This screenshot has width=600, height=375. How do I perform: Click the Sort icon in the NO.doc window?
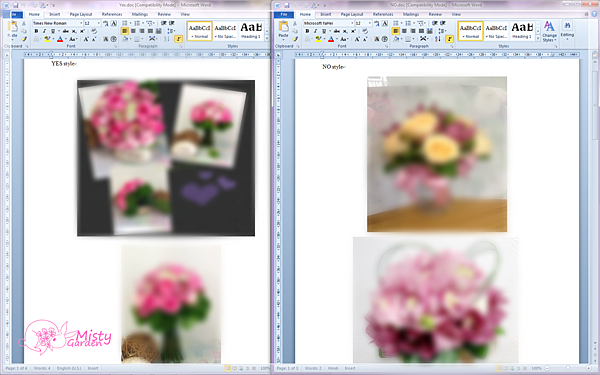(438, 39)
